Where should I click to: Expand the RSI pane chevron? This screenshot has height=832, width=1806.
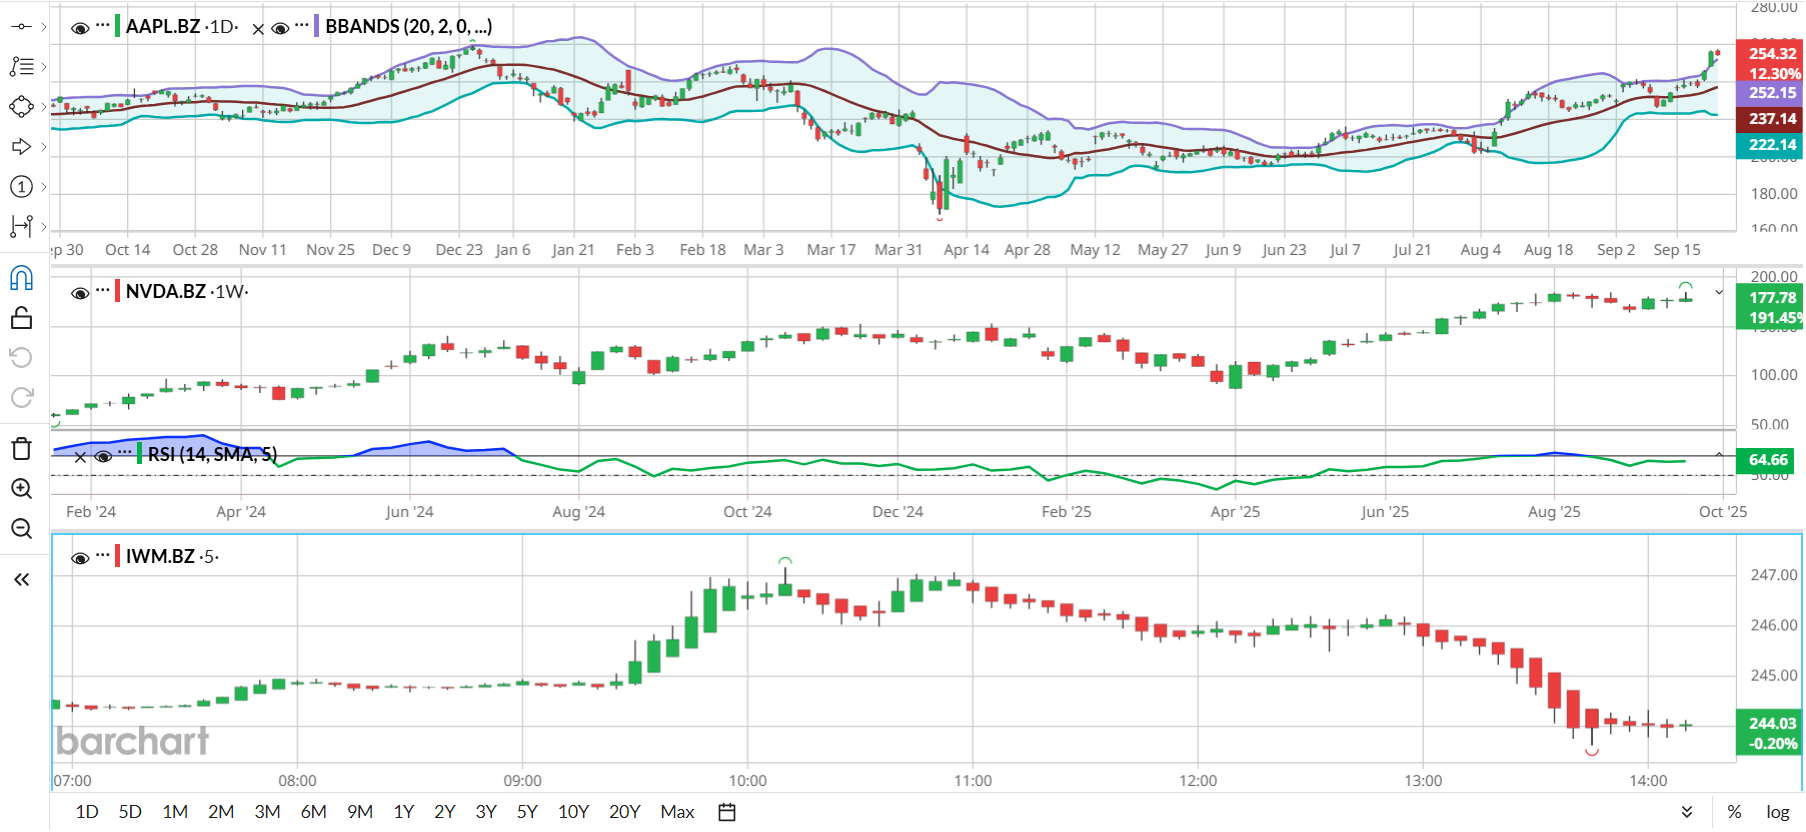pyautogui.click(x=1719, y=455)
